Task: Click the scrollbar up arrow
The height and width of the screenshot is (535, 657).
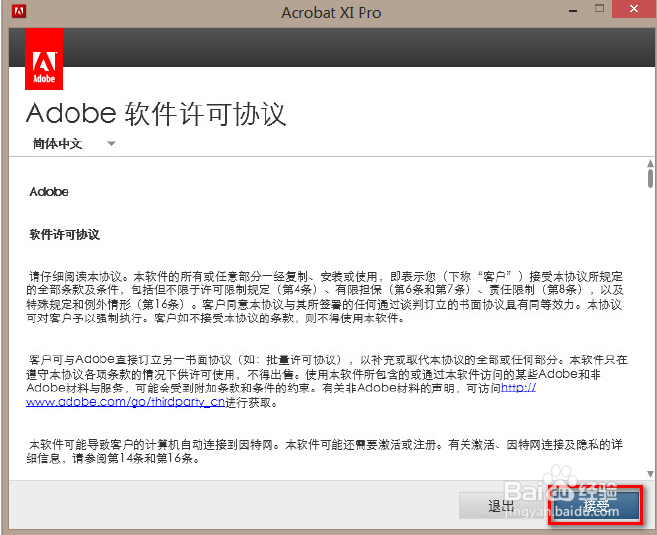Action: [x=650, y=163]
